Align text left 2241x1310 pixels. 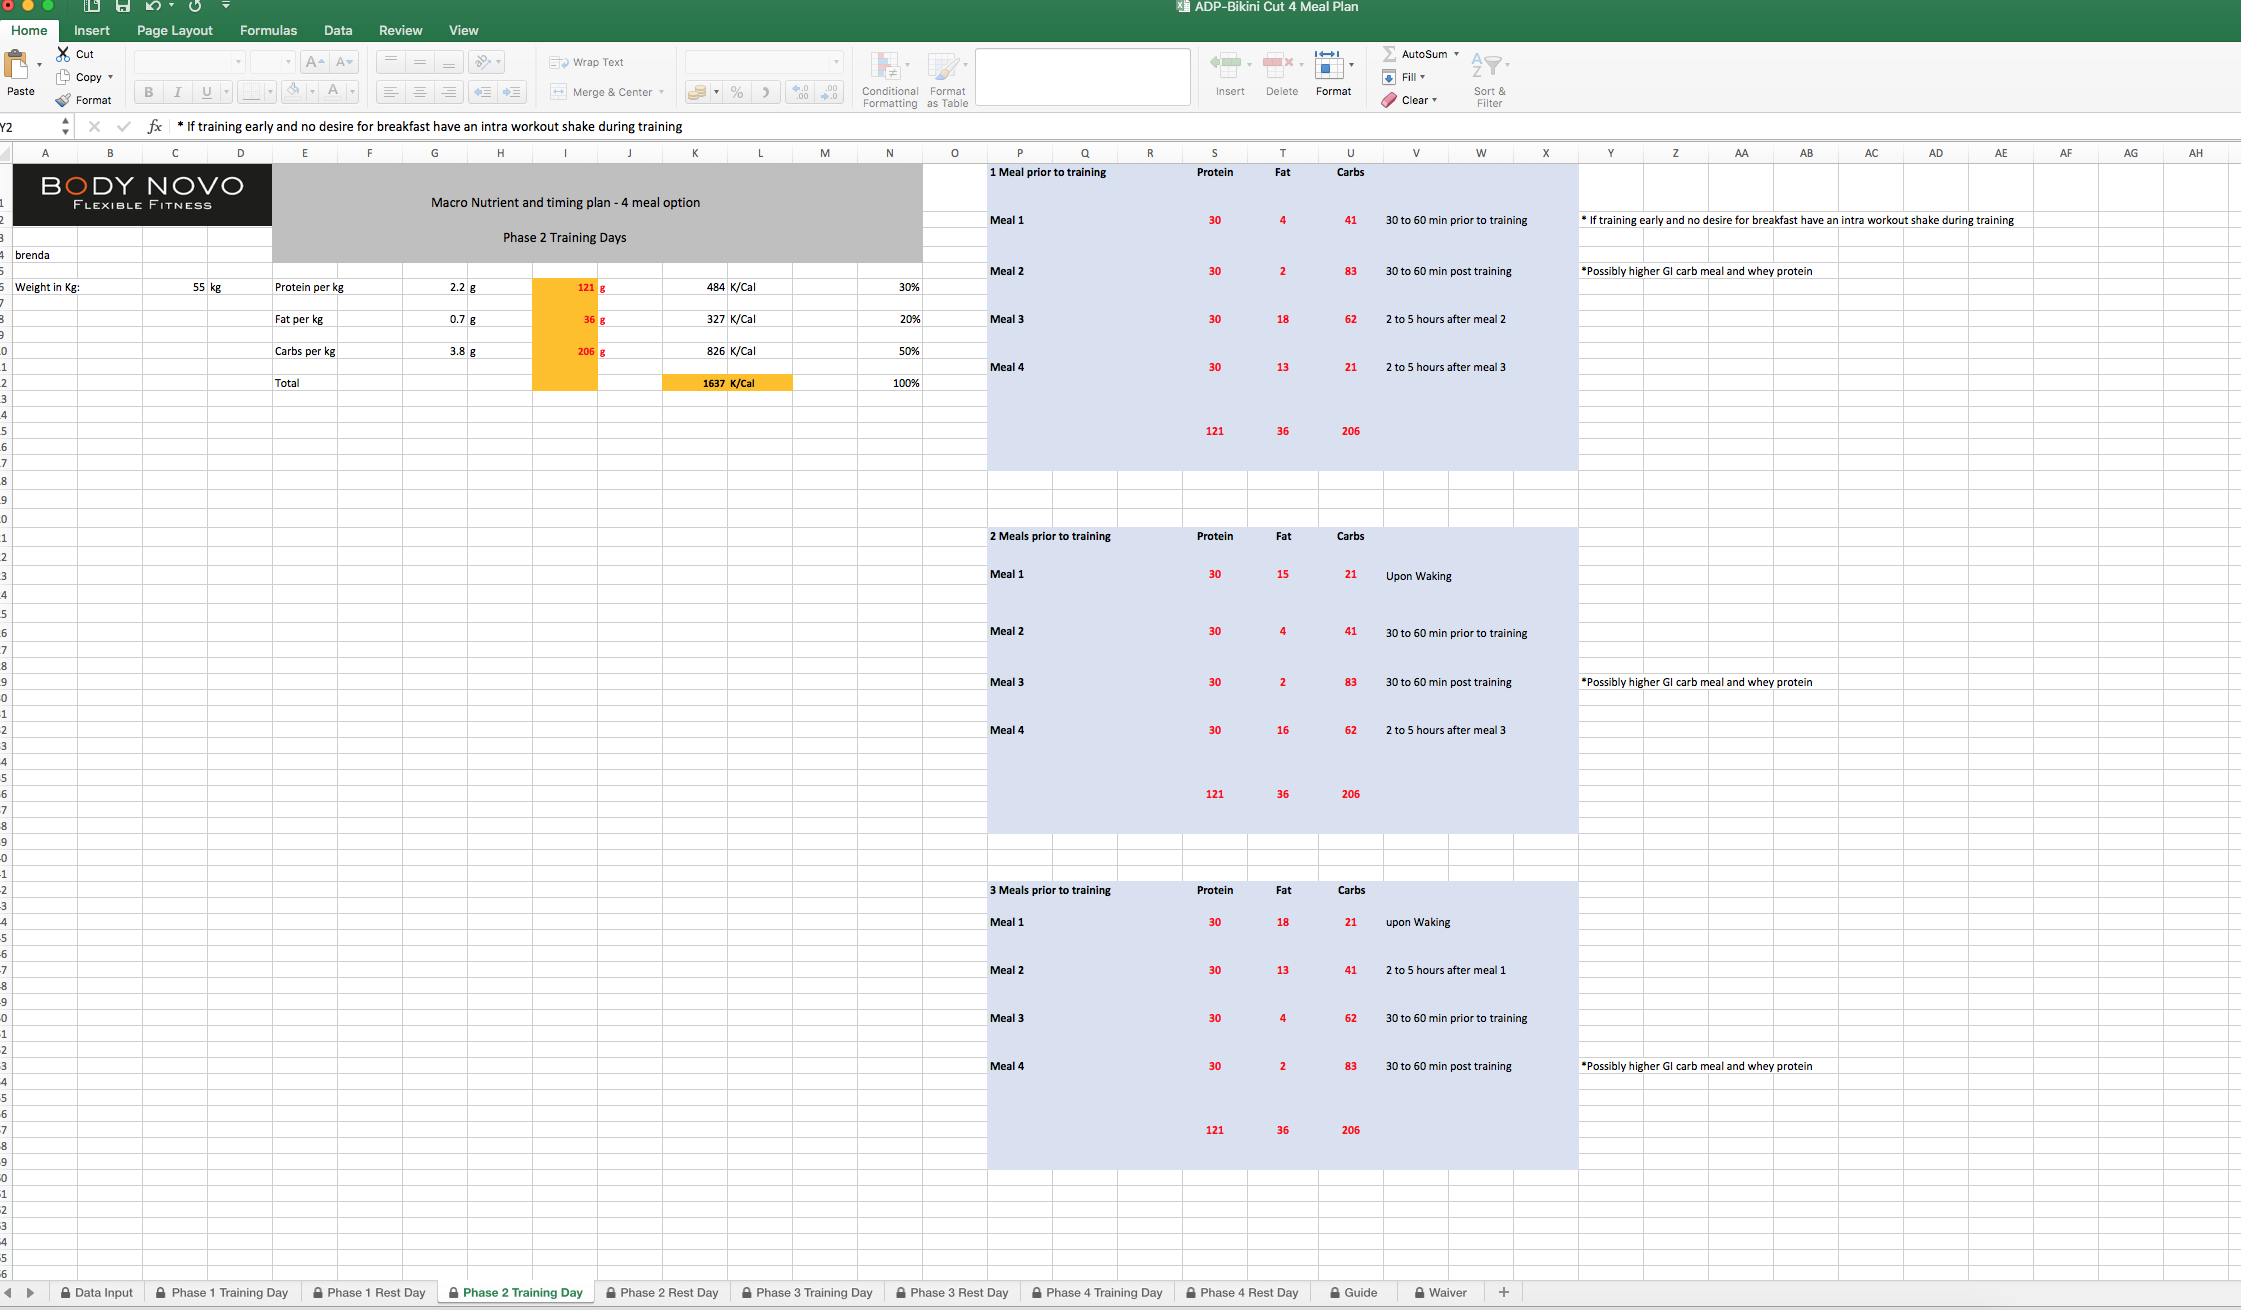click(391, 92)
